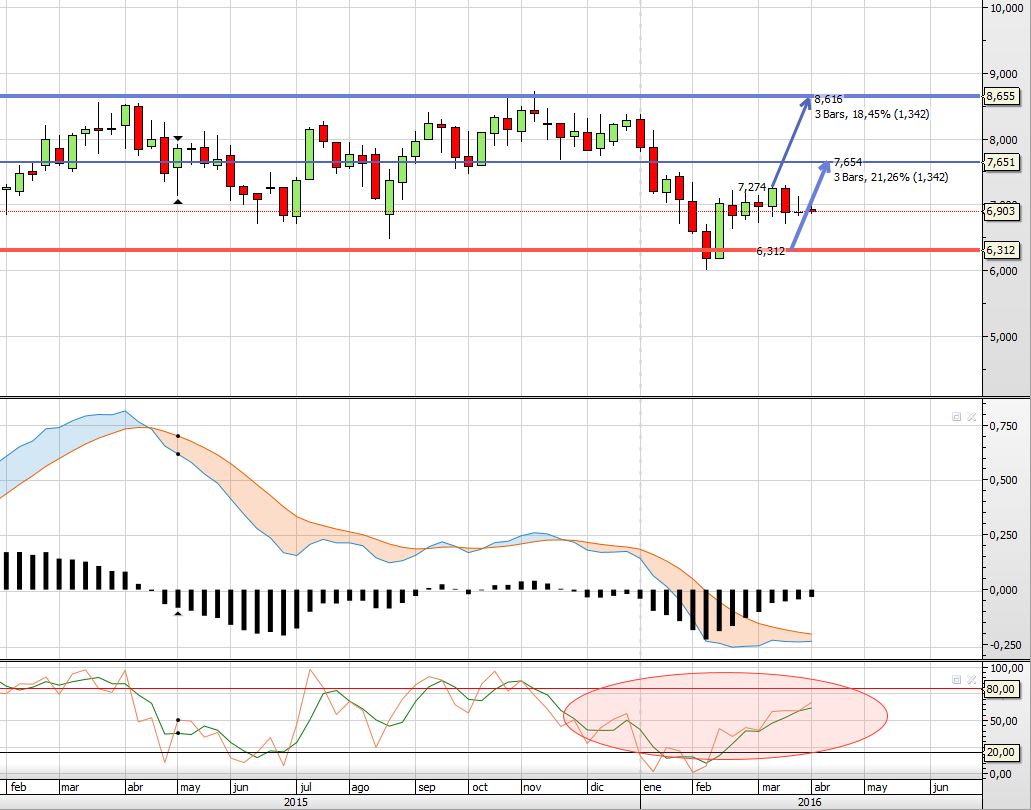Click the 5,000 price scale value
Image resolution: width=1031 pixels, height=810 pixels.
tap(1003, 337)
